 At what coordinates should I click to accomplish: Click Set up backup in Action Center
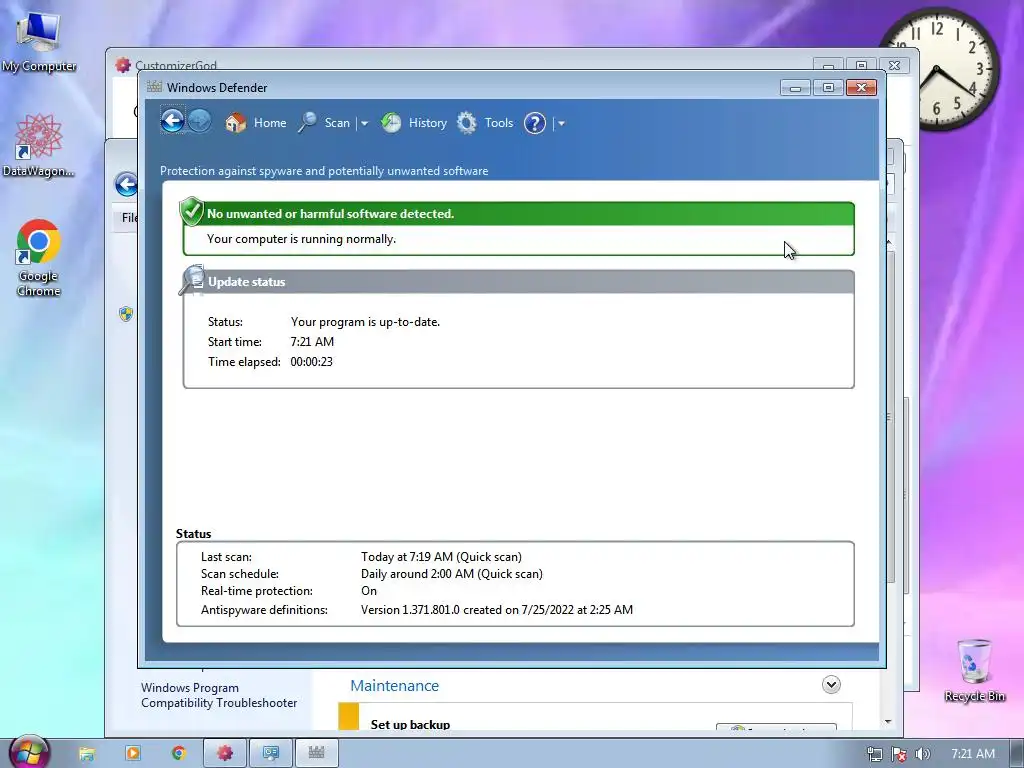tap(410, 724)
